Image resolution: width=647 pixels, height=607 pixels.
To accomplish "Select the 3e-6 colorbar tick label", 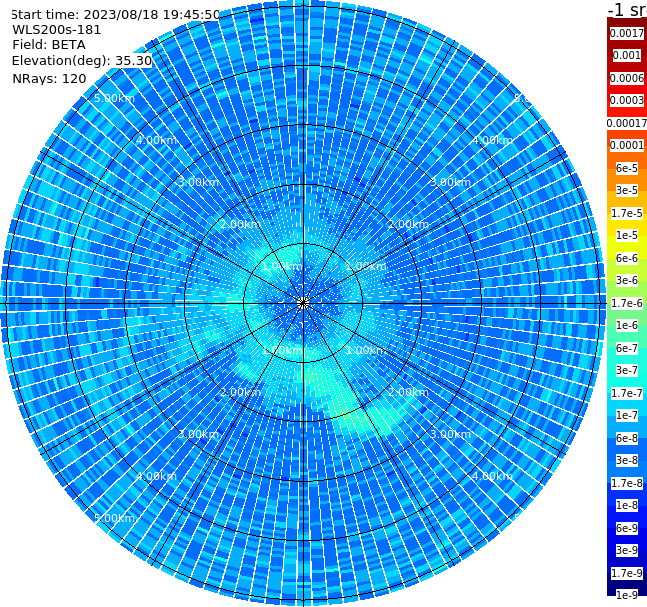I will (627, 280).
